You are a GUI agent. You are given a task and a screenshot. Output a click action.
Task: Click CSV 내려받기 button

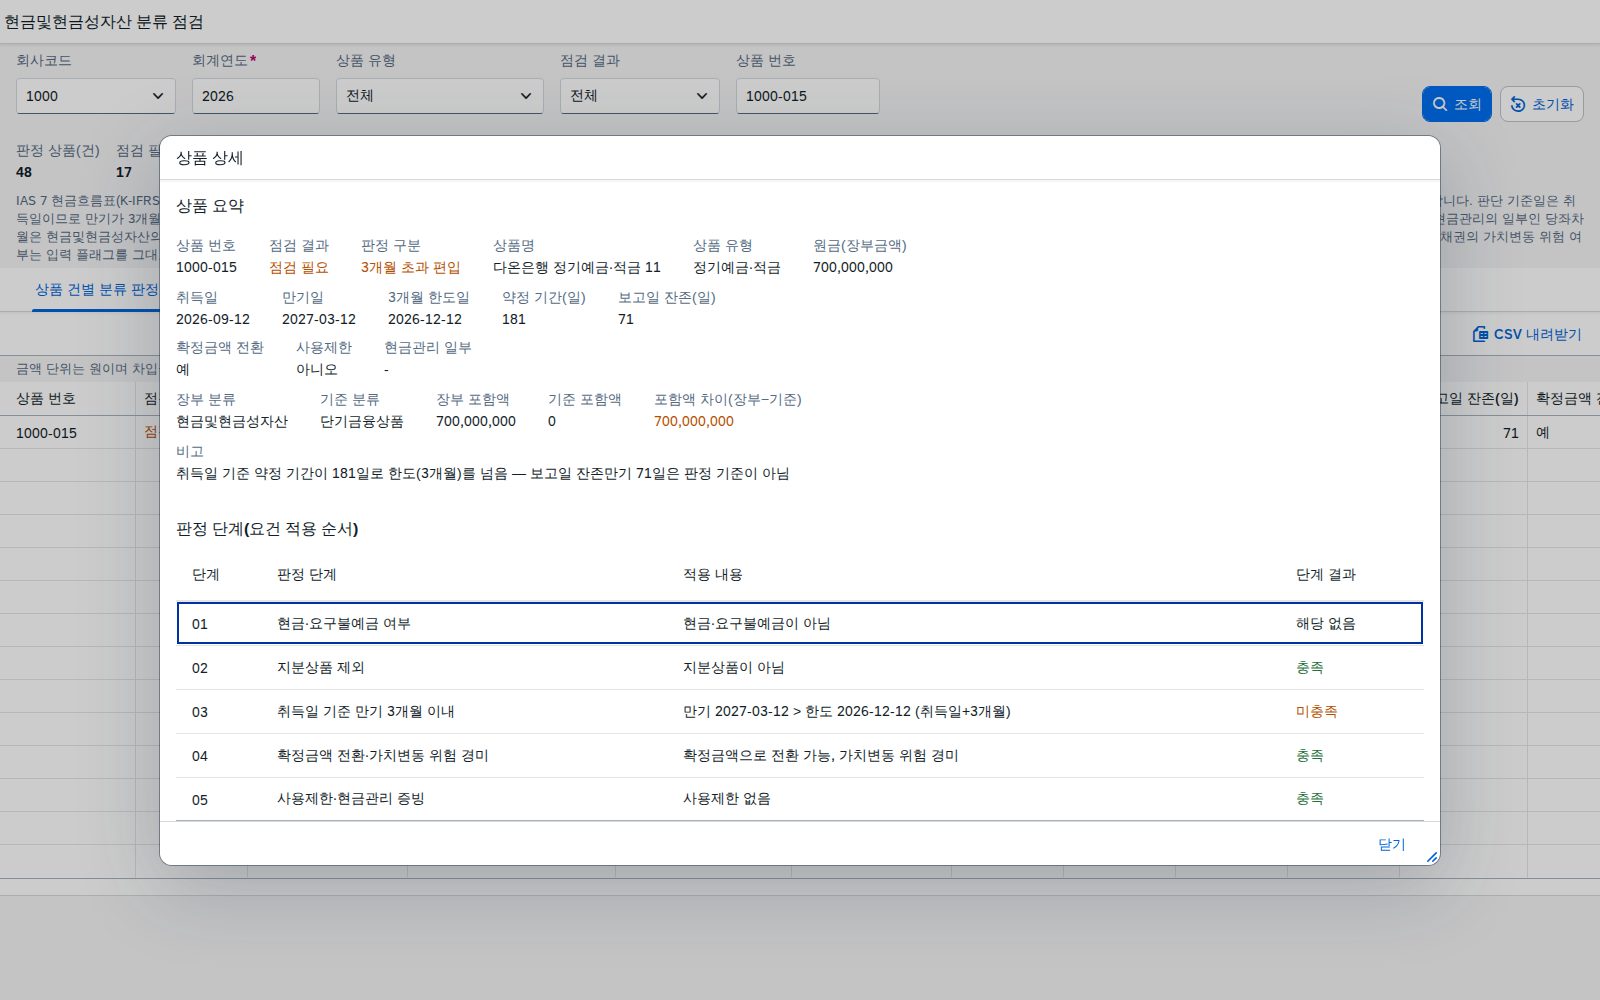(x=1527, y=334)
